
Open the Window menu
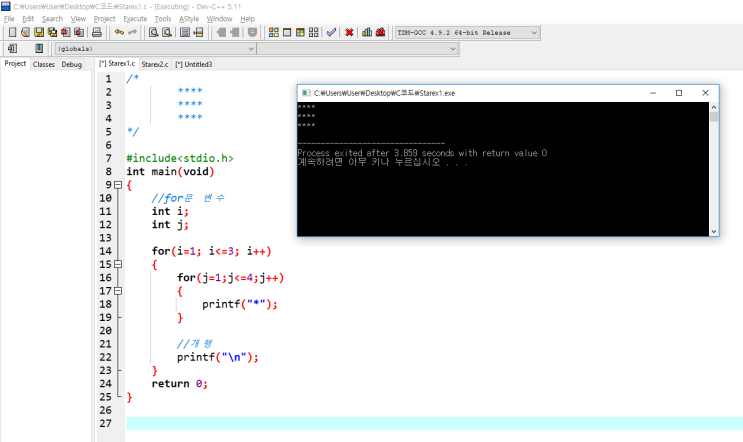tap(219, 18)
